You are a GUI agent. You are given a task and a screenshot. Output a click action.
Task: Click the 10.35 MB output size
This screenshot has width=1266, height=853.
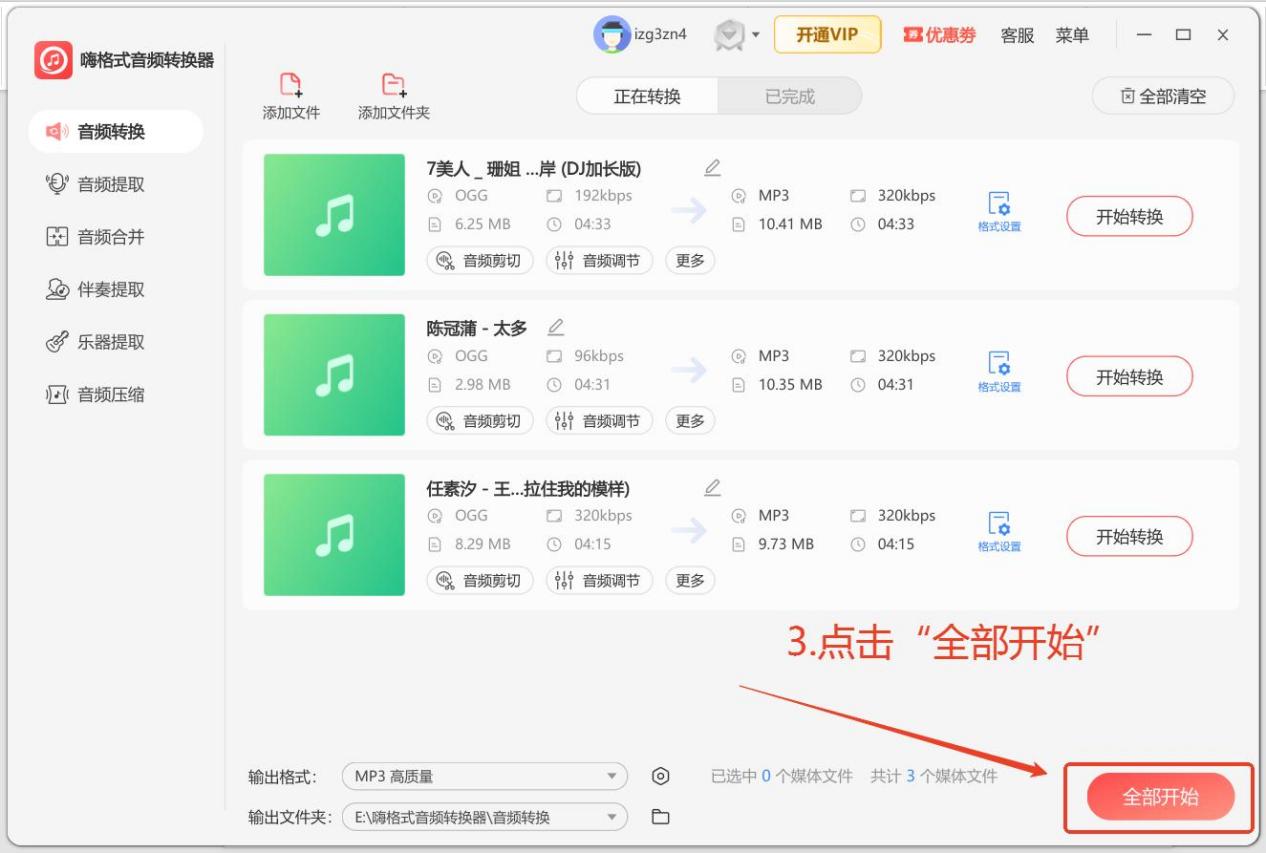[790, 384]
